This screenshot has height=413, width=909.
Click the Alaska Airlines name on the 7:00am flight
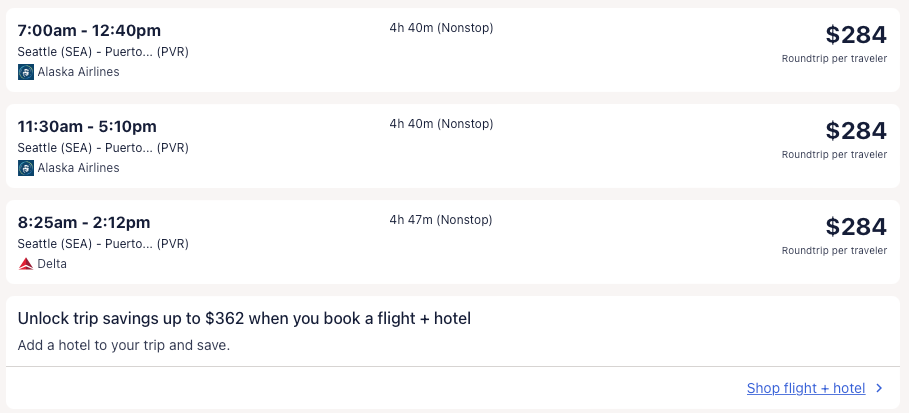click(78, 72)
